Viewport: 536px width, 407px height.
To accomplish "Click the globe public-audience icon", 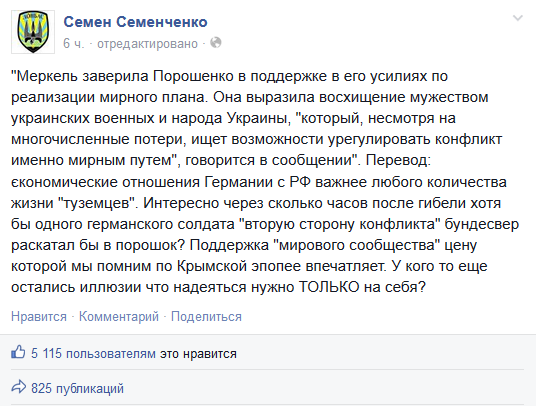I will click(216, 43).
